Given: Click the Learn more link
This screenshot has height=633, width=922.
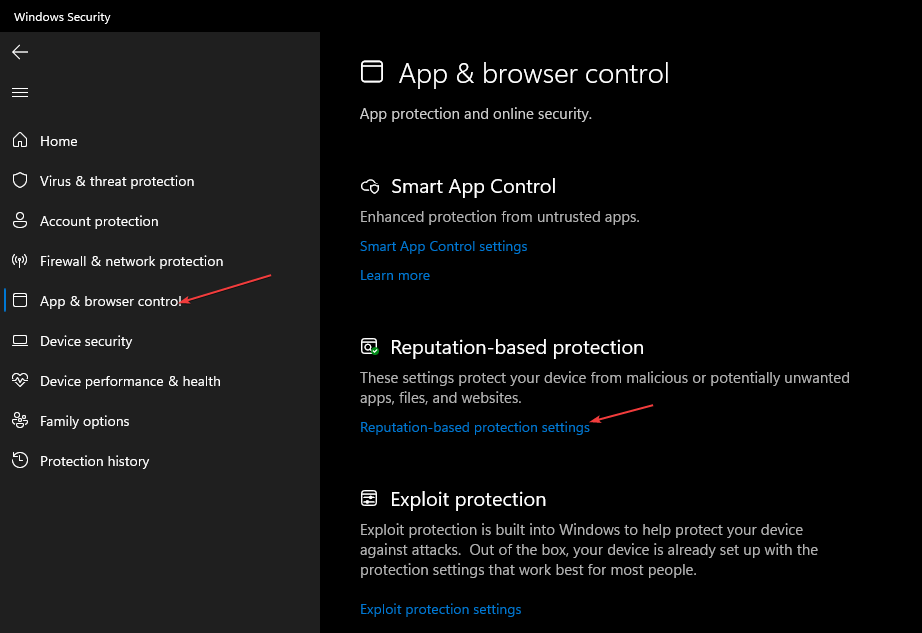Looking at the screenshot, I should coord(395,275).
